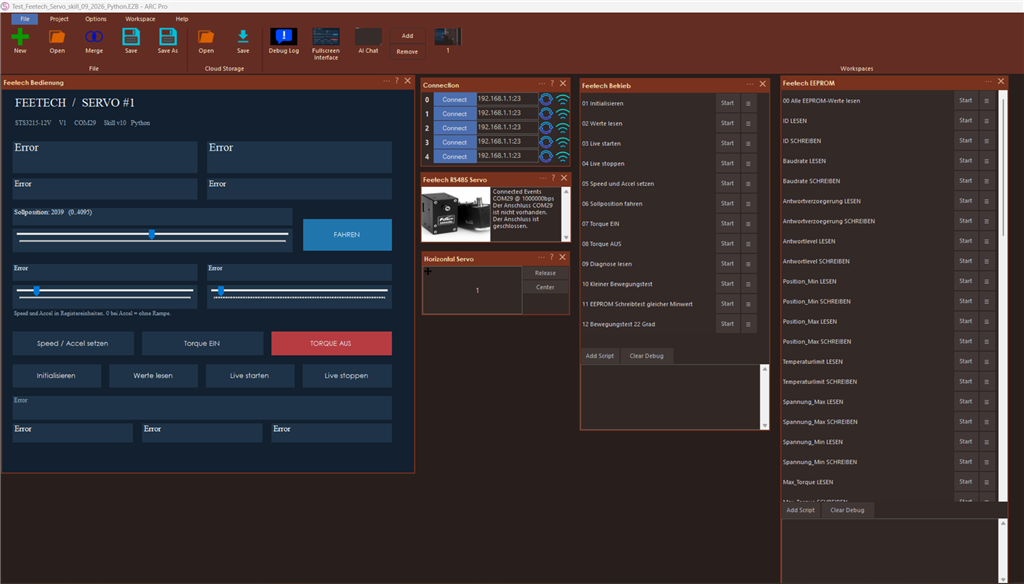Screen dimensions: 1024x584
Task: Open the File menu
Action: (25, 19)
